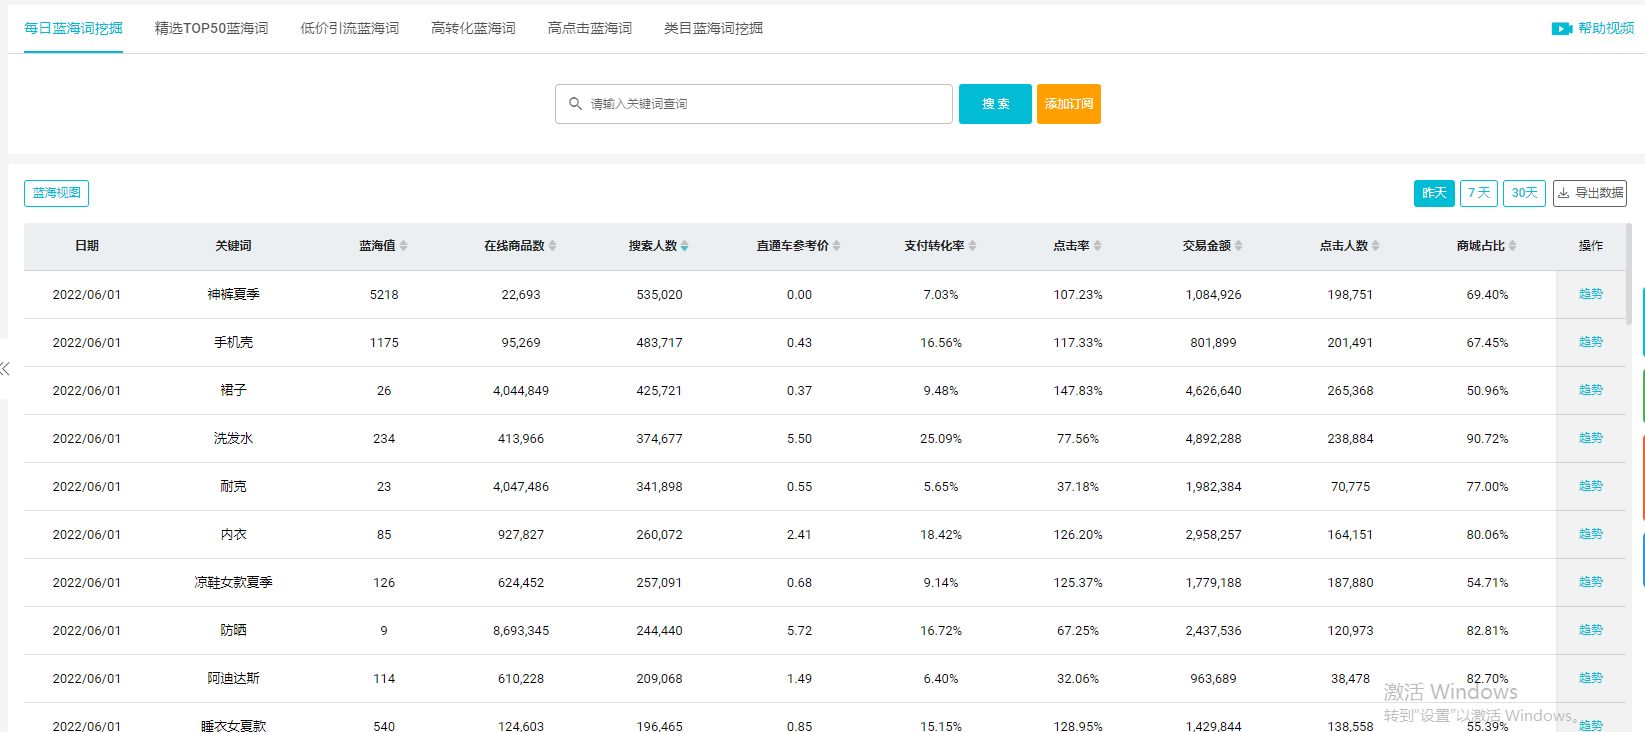Click keyword 洗发水

tap(233, 439)
